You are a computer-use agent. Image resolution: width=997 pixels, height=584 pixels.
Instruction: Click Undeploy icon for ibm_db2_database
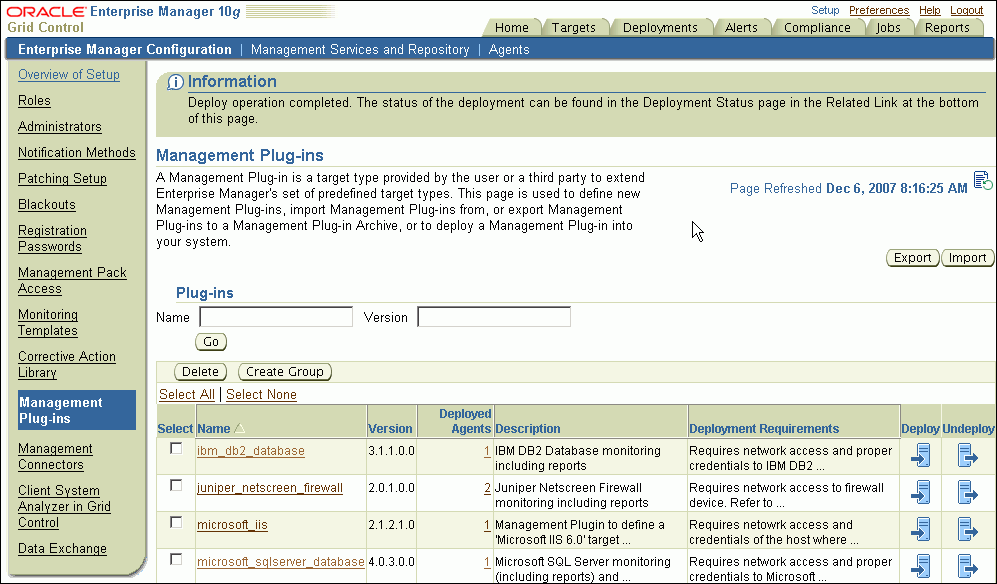click(967, 456)
